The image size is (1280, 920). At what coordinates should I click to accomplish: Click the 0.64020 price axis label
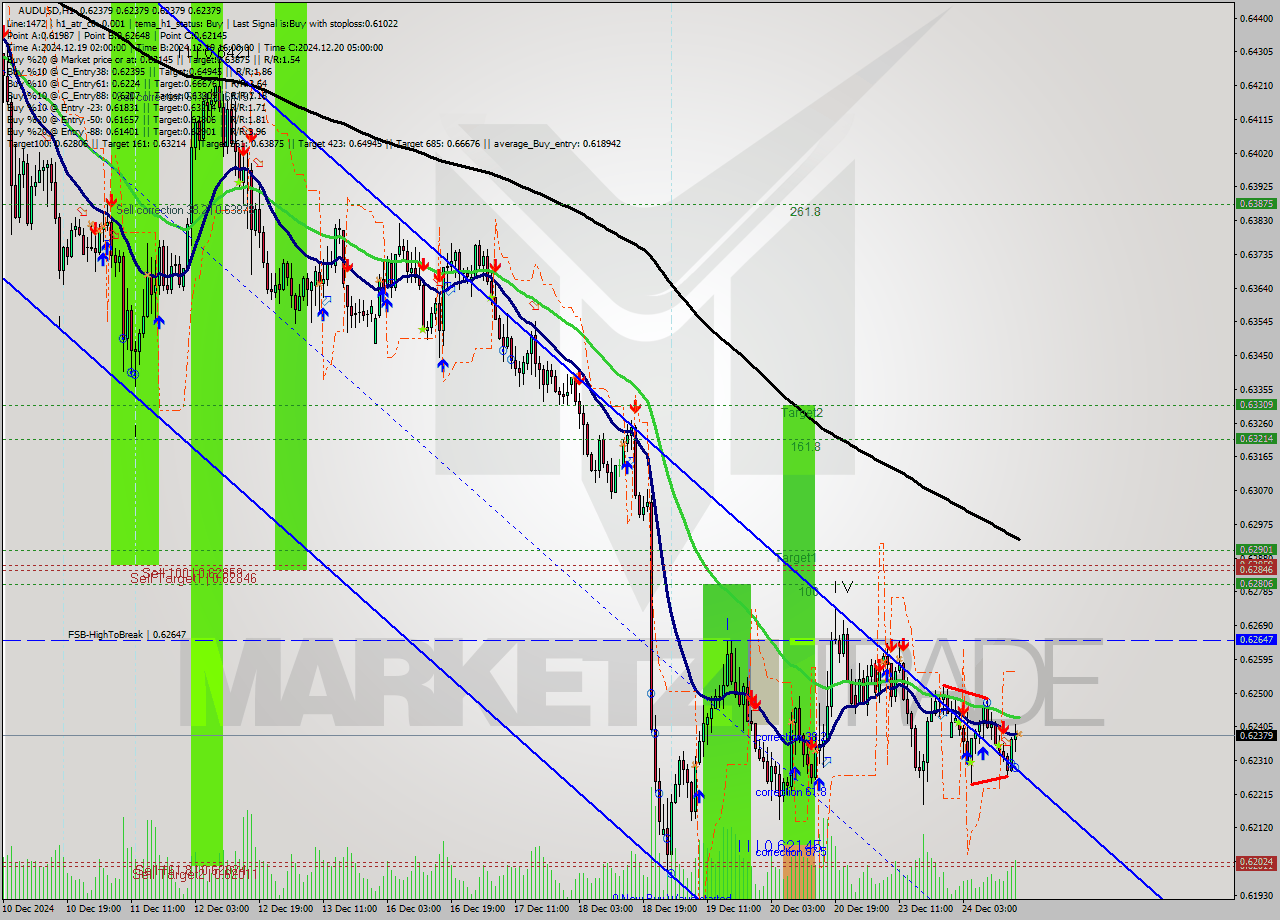pos(1256,153)
